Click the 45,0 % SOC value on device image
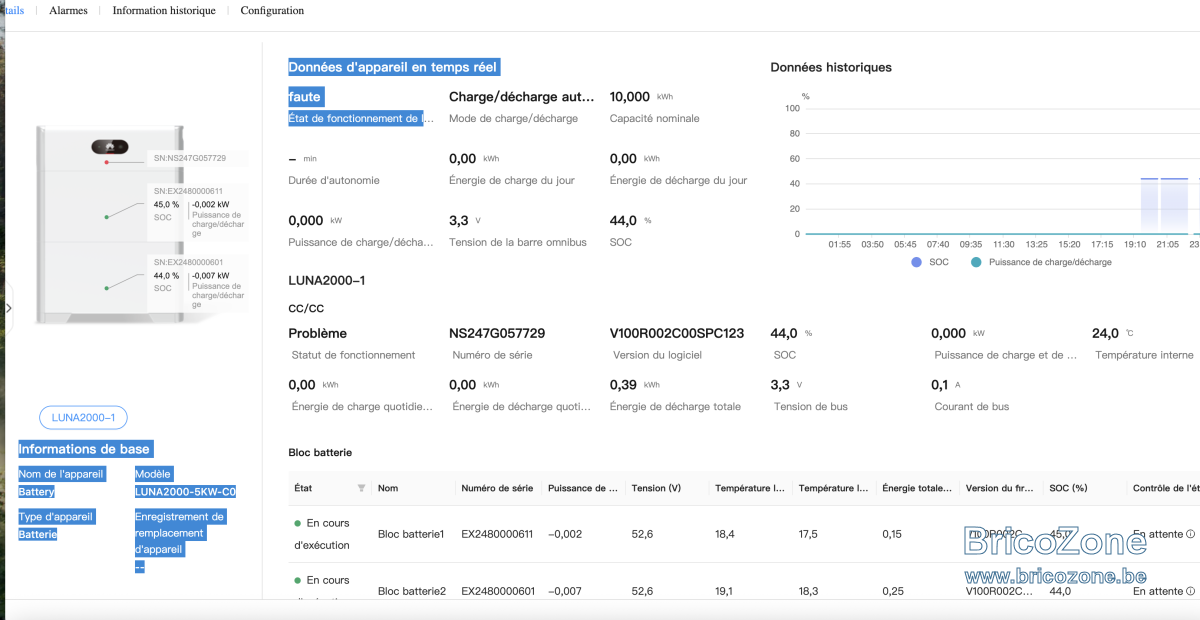Viewport: 1200px width, 620px height. tap(166, 204)
